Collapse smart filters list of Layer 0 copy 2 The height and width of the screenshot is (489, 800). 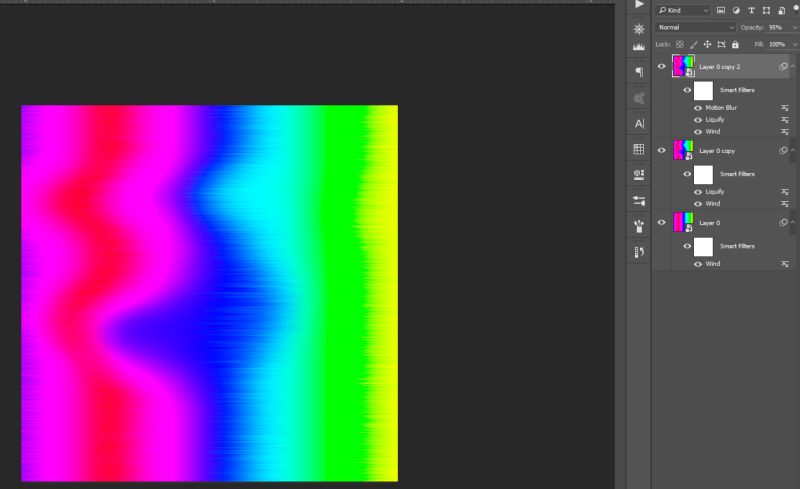tap(793, 66)
